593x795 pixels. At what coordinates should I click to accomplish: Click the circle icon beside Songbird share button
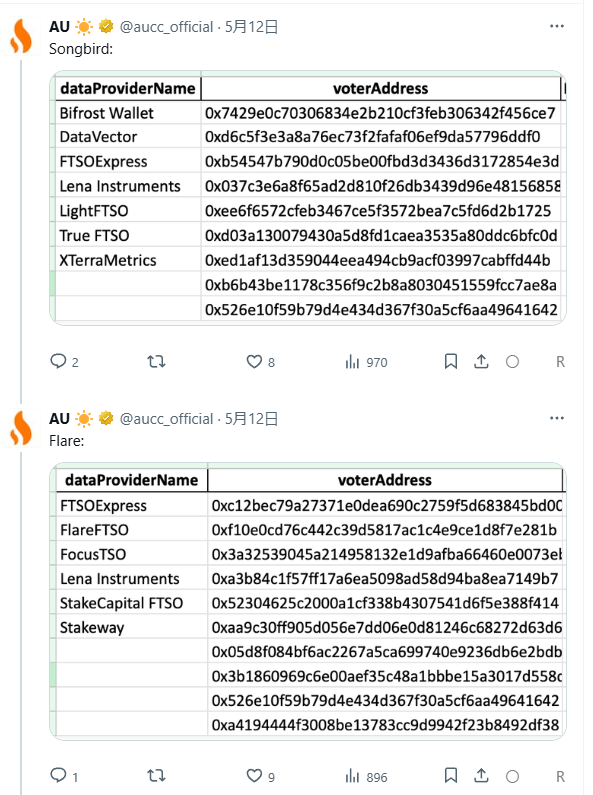point(512,362)
